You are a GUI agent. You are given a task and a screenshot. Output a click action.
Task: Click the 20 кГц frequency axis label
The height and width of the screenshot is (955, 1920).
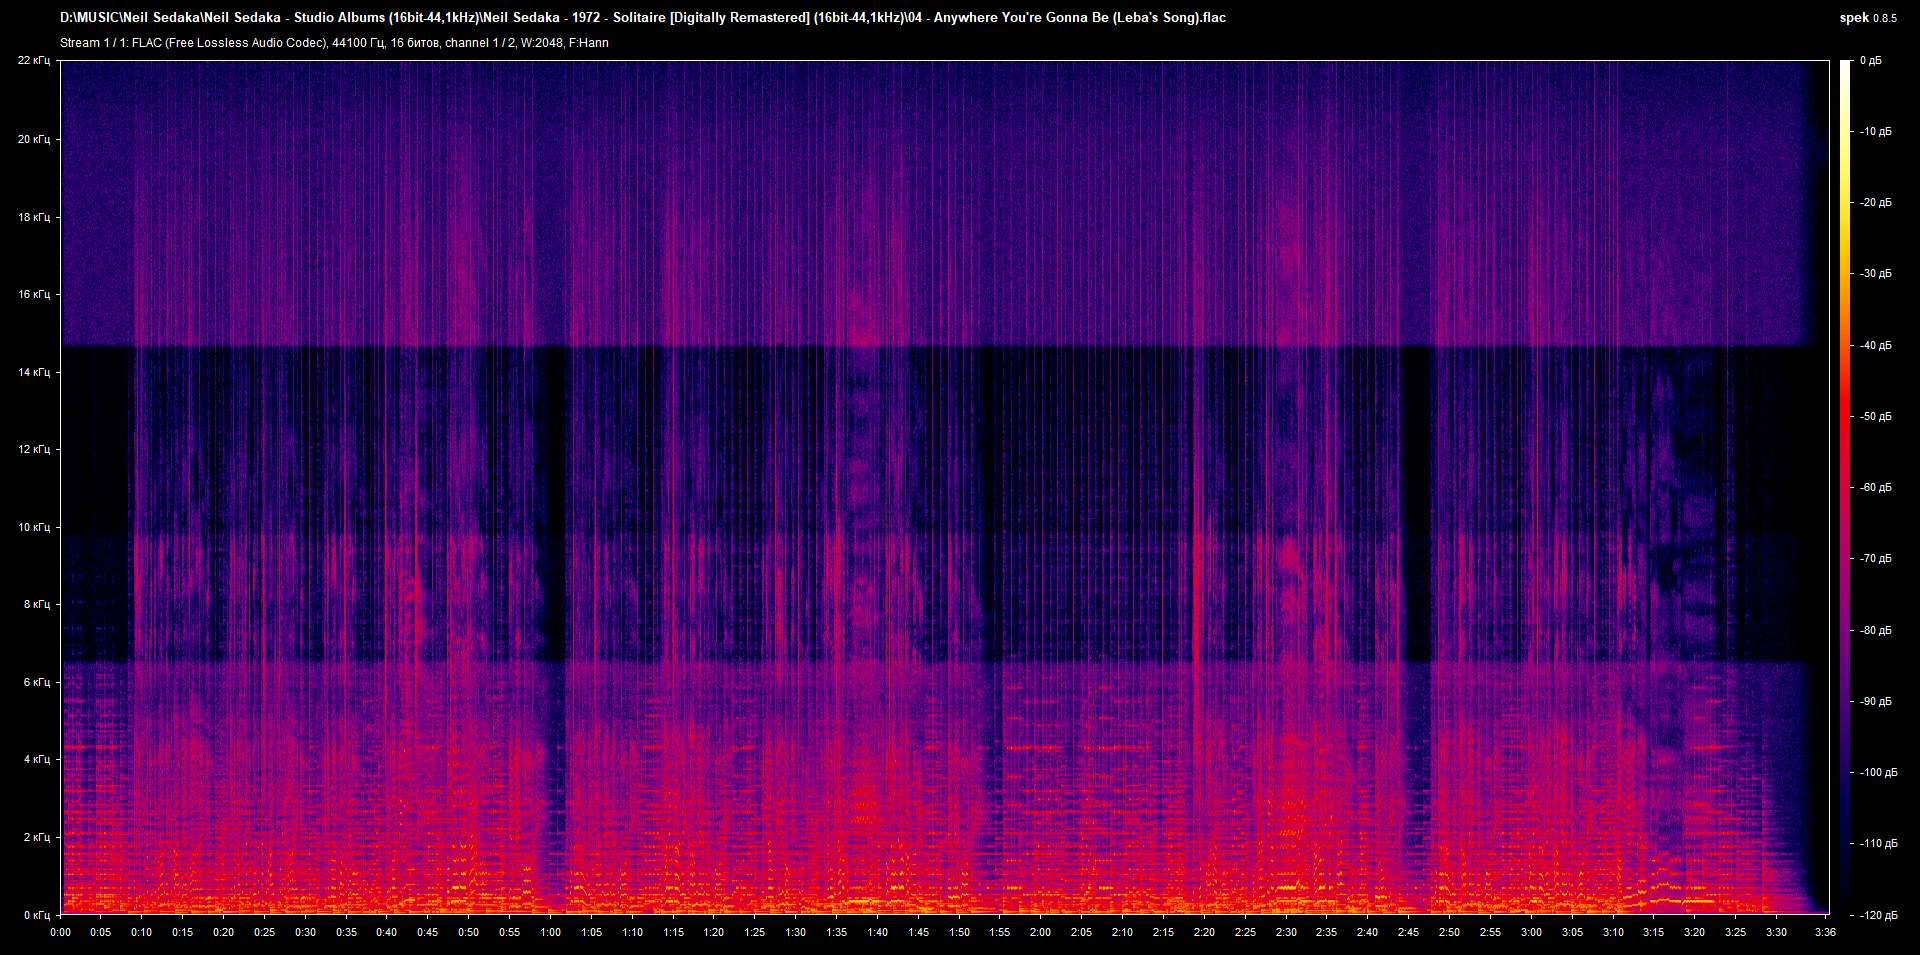pyautogui.click(x=33, y=139)
